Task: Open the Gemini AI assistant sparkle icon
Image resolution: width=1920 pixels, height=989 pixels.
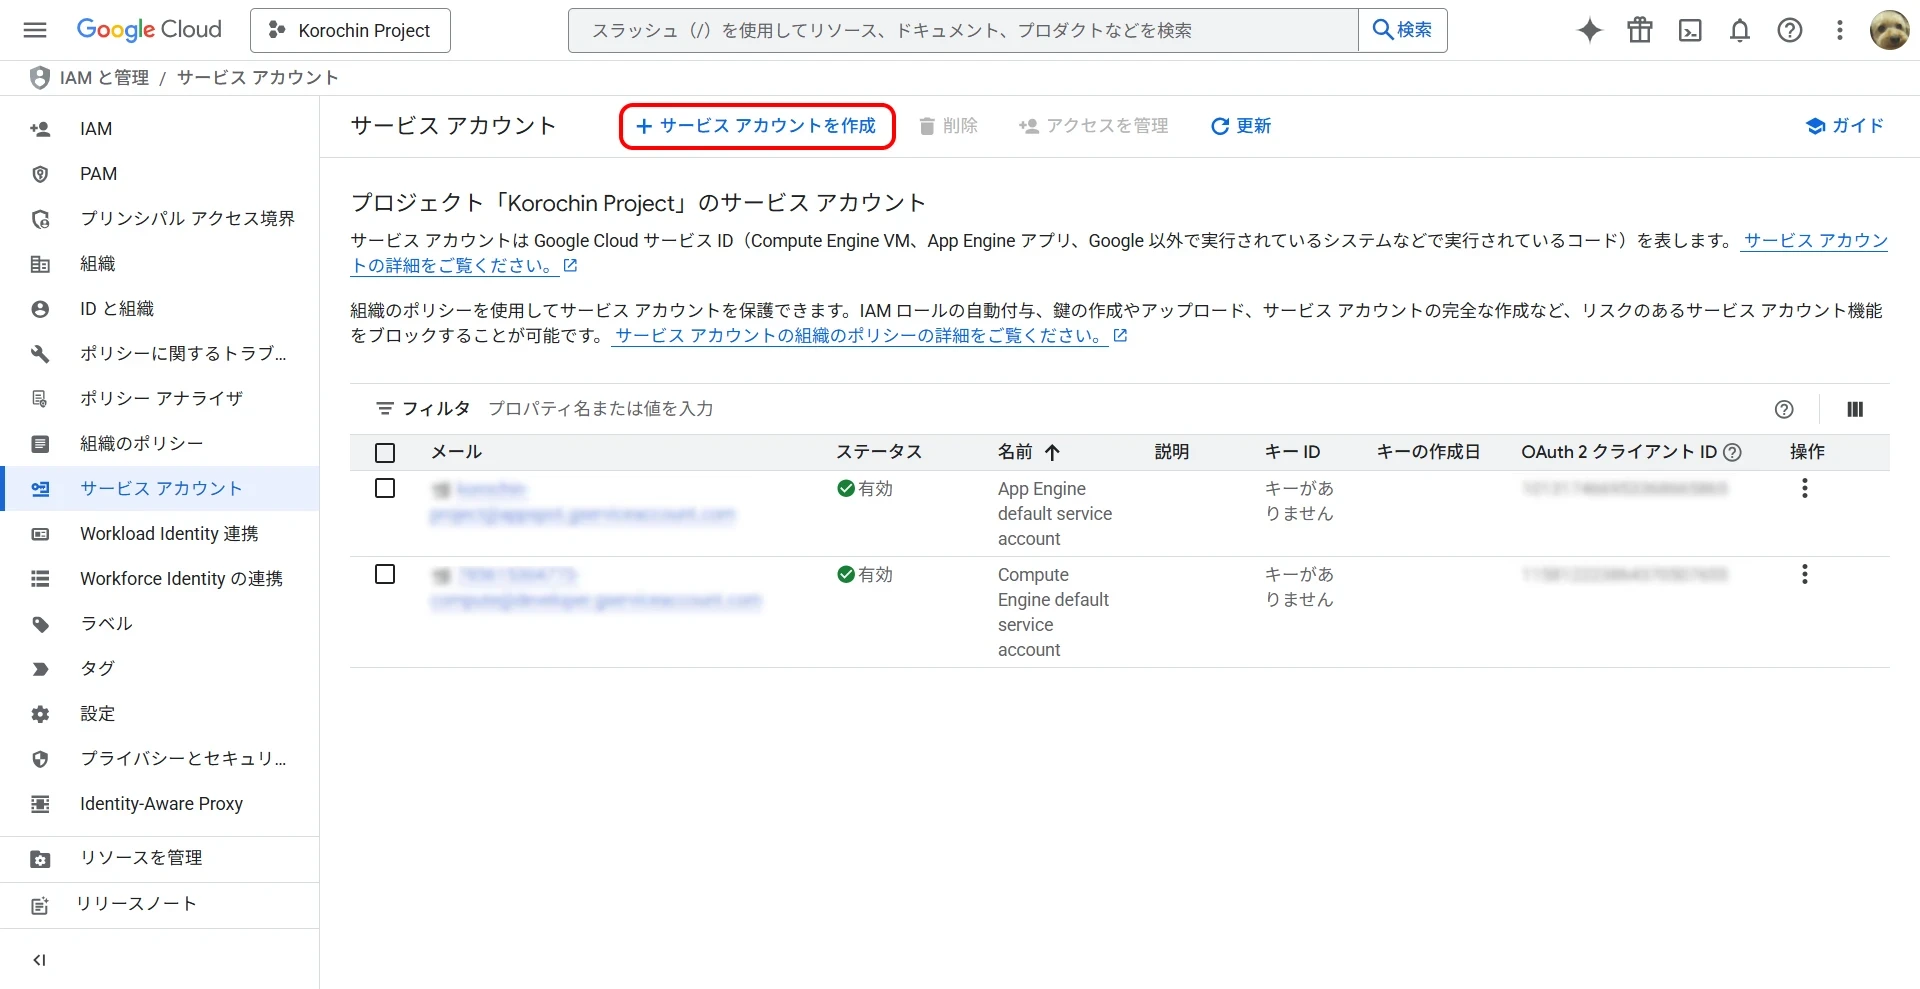Action: (x=1589, y=30)
